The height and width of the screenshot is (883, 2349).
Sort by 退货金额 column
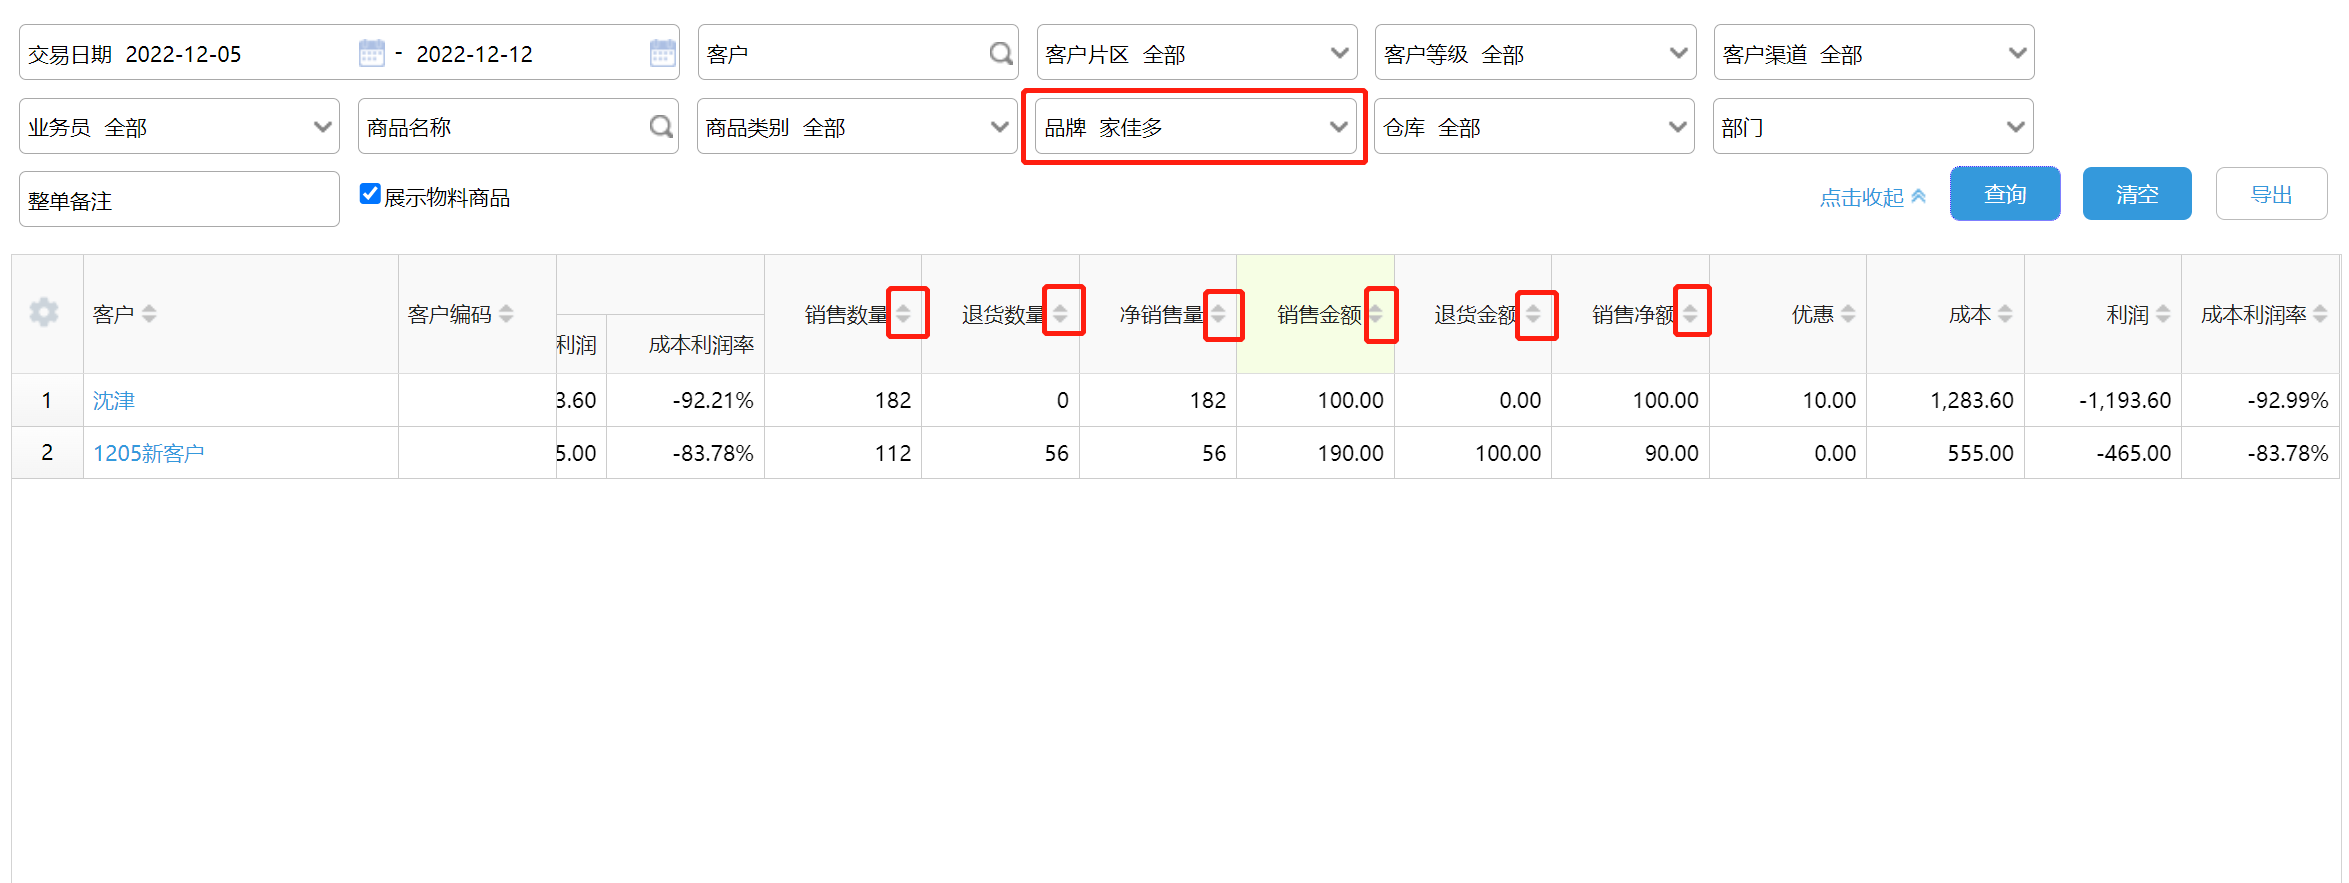click(1533, 314)
